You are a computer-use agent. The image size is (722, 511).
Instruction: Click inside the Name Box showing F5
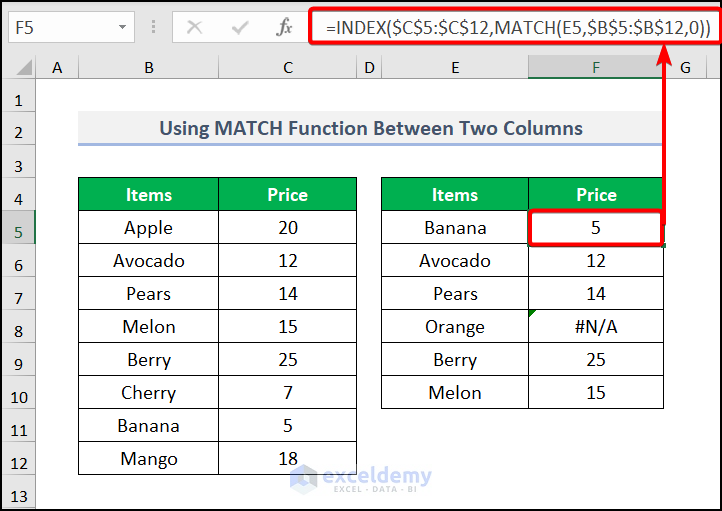click(60, 28)
